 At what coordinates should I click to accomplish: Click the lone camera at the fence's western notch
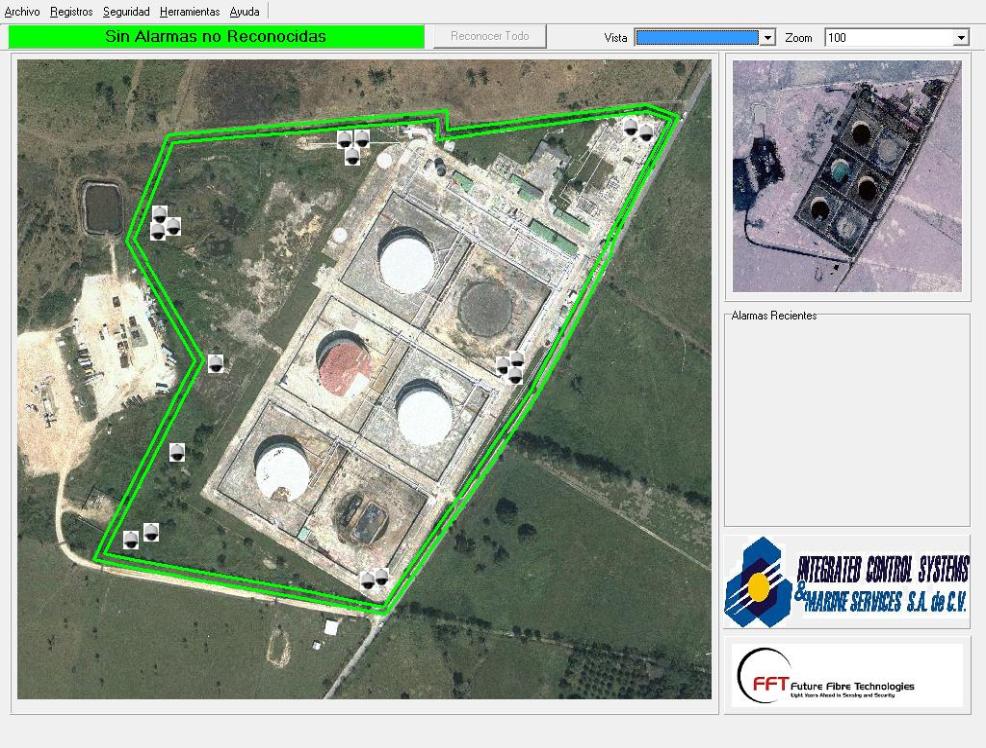pos(215,364)
